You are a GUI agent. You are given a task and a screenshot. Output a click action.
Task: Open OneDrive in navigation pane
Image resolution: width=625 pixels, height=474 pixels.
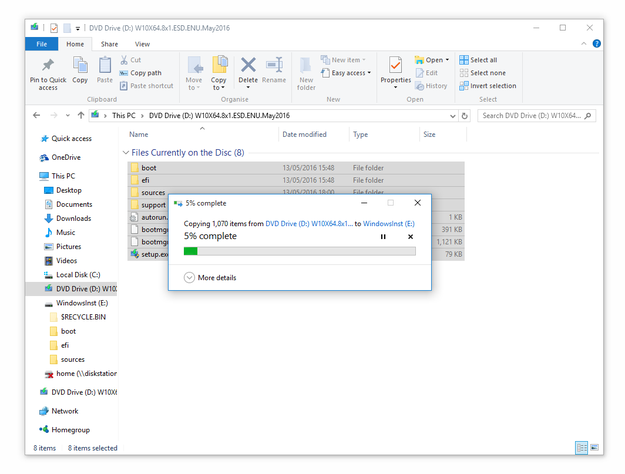(61, 157)
